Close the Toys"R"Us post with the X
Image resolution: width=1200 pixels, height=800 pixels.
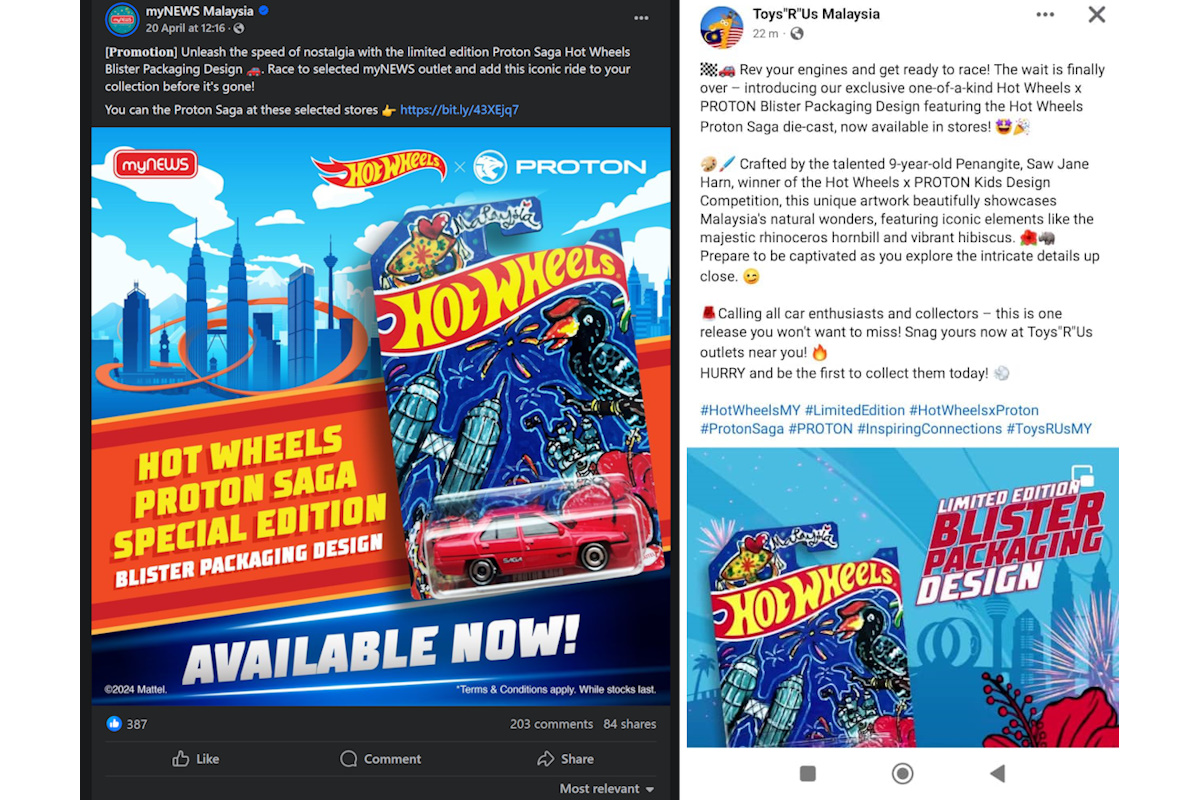tap(1096, 14)
